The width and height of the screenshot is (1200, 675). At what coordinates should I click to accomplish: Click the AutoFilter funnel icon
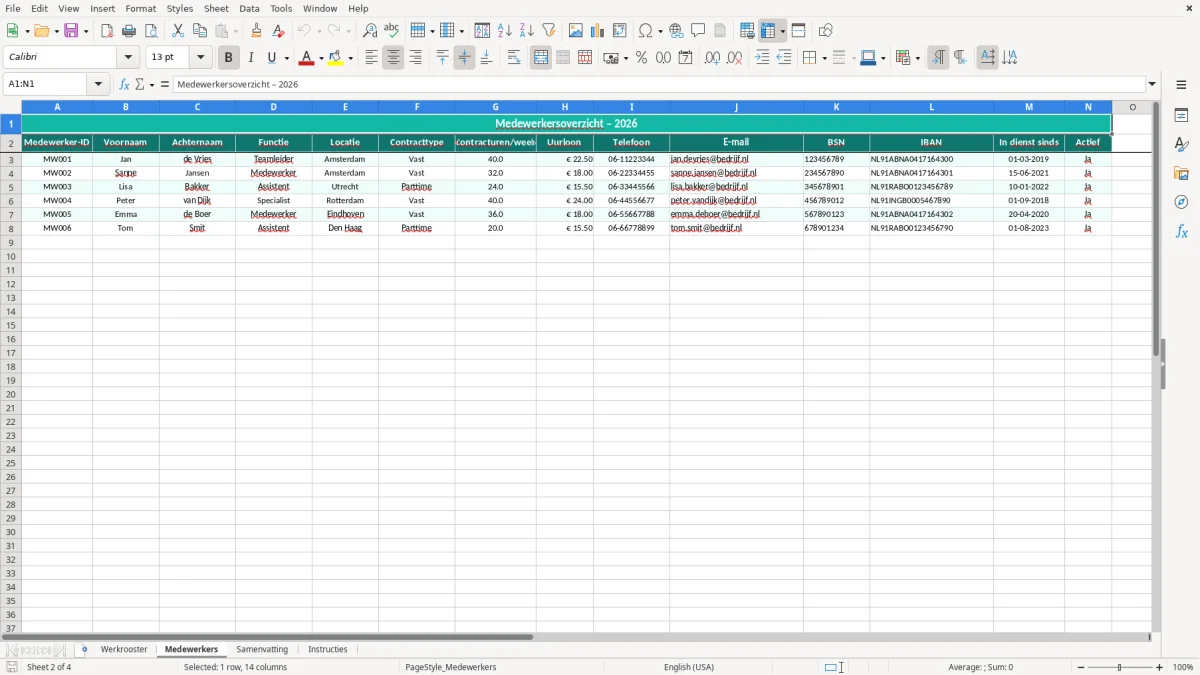click(549, 31)
